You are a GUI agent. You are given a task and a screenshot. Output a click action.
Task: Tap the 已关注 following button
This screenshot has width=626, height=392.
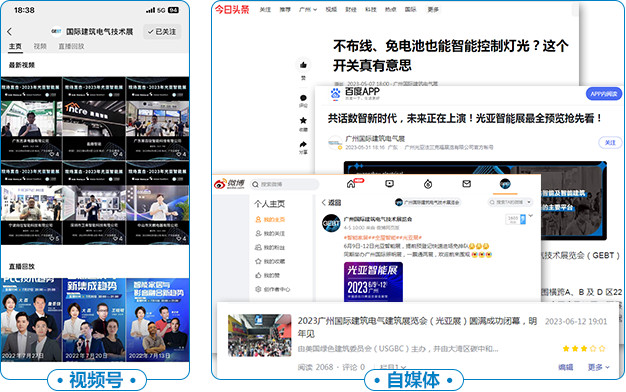pyautogui.click(x=162, y=32)
